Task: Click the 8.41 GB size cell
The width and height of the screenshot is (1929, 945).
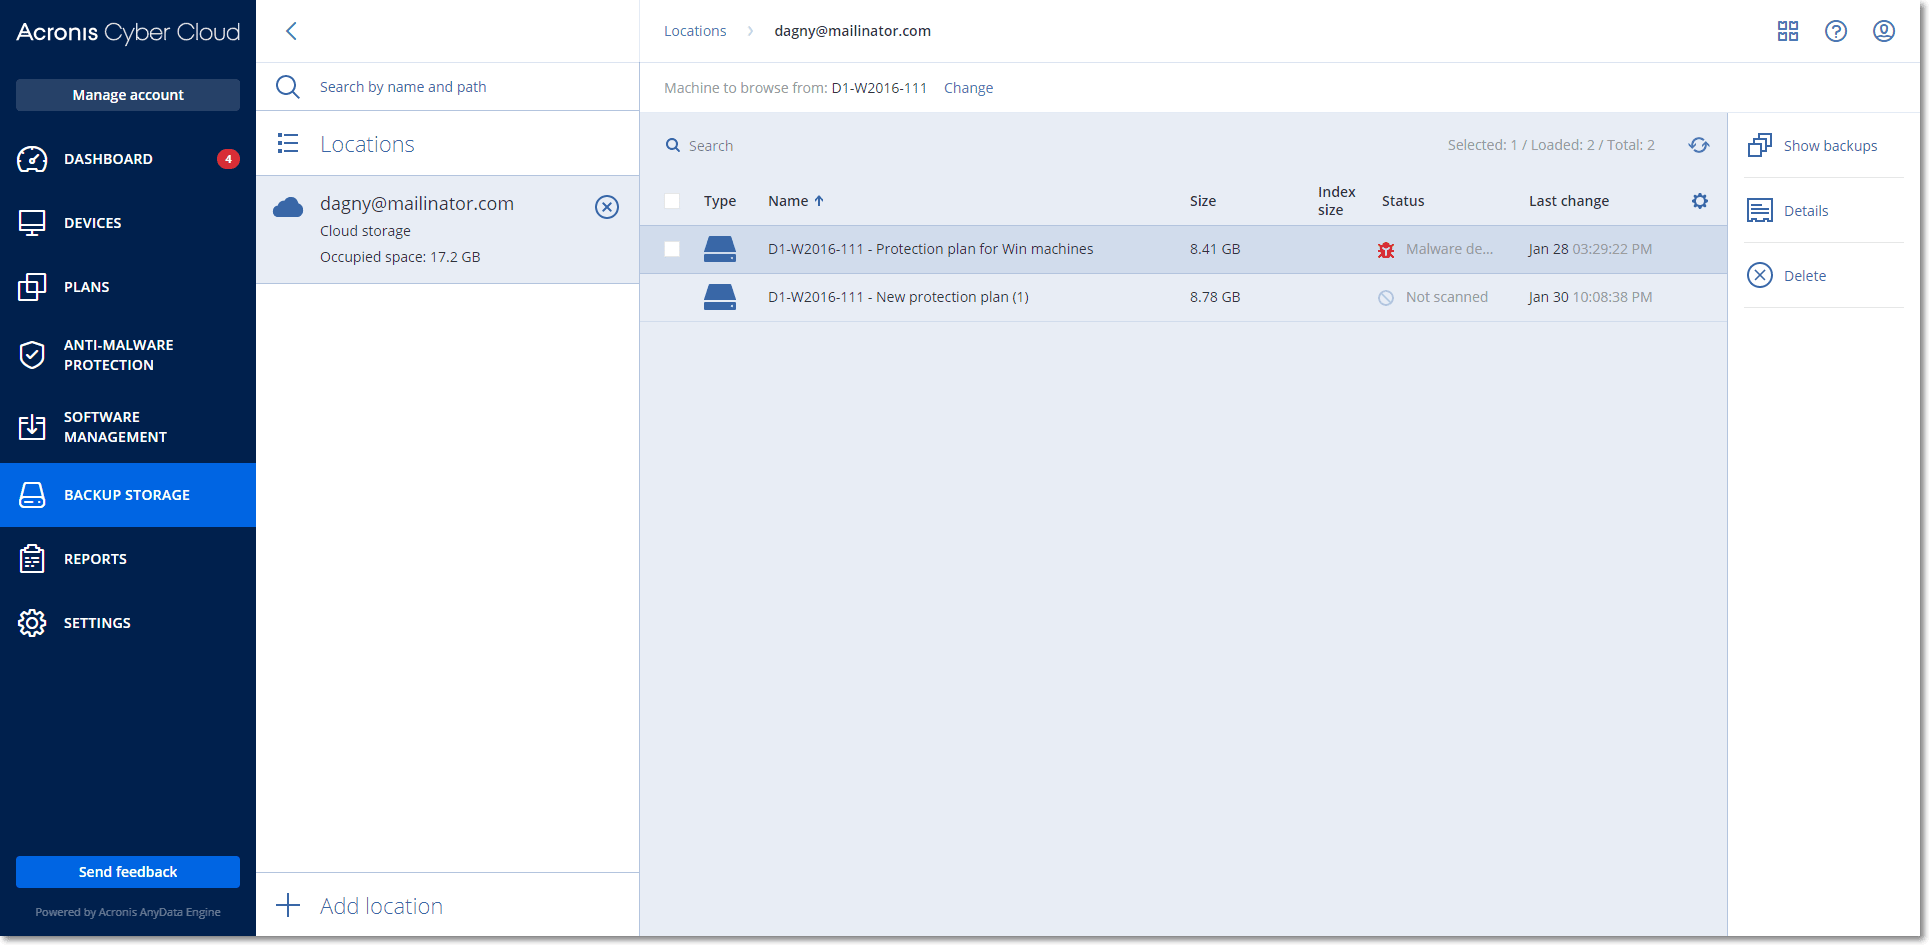Action: tap(1215, 249)
